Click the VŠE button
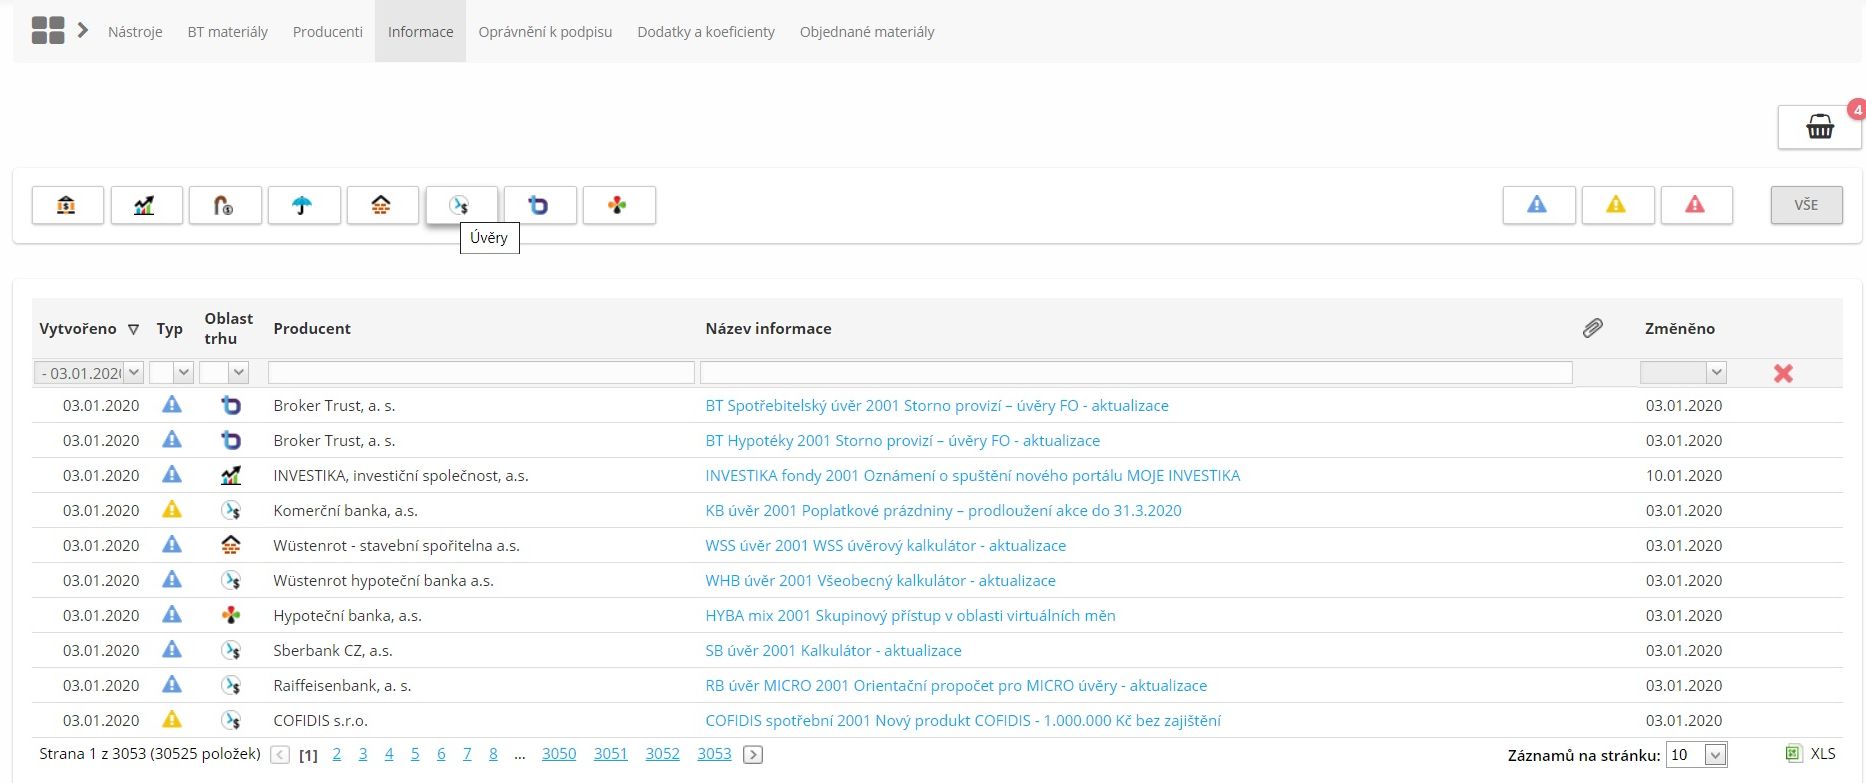 pyautogui.click(x=1806, y=205)
